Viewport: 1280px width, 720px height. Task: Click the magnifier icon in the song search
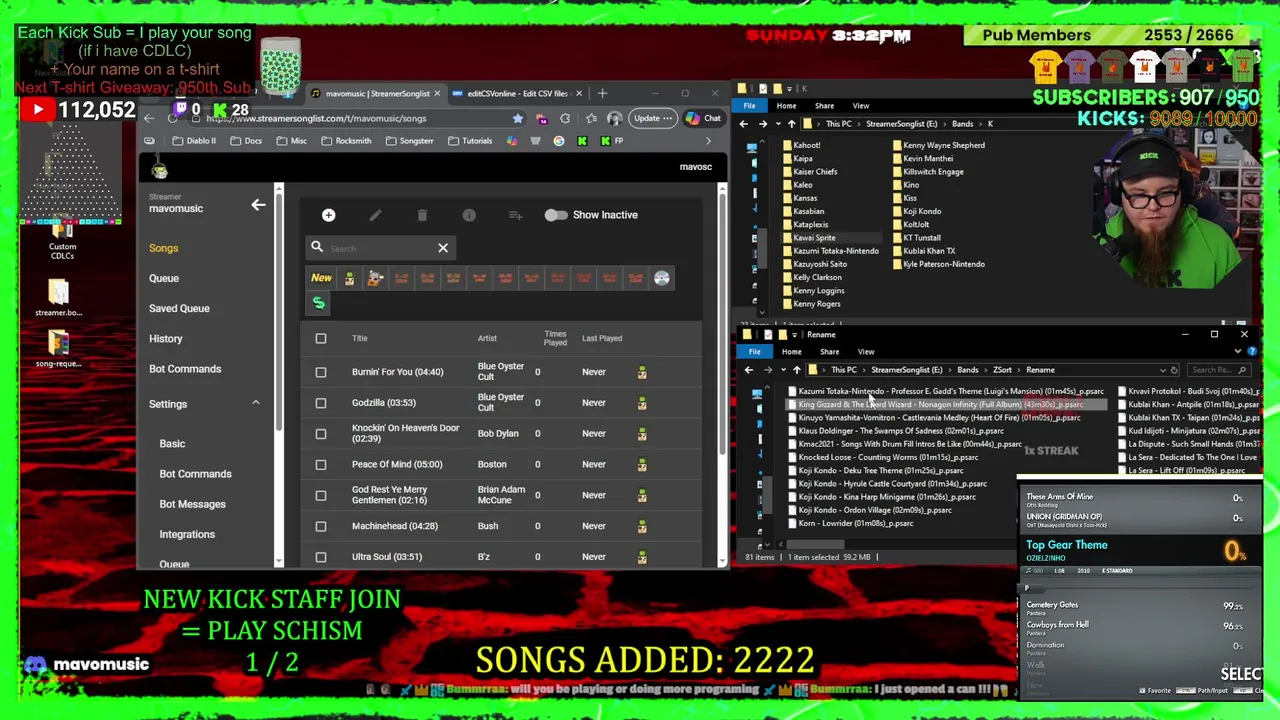coord(317,247)
